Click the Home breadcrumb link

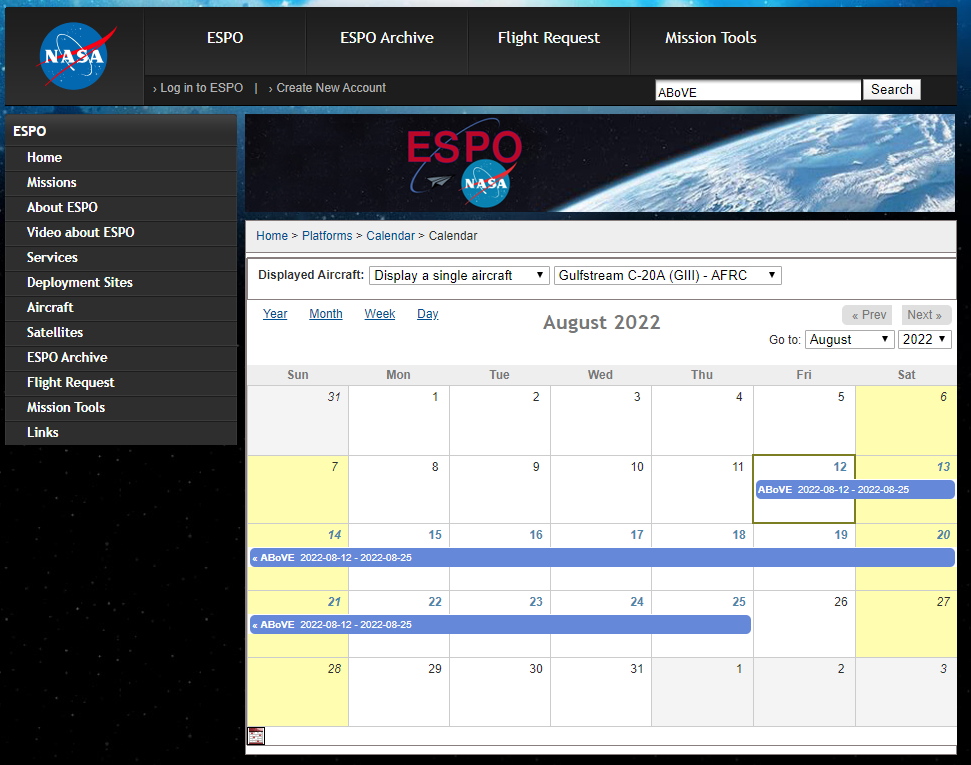point(272,236)
